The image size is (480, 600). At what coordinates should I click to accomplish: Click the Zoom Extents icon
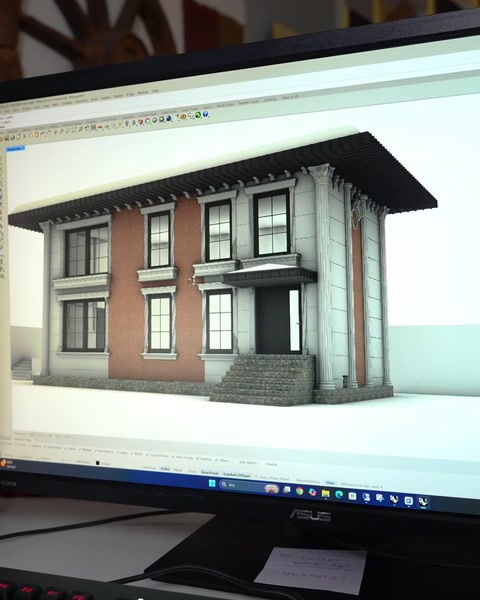point(74,130)
